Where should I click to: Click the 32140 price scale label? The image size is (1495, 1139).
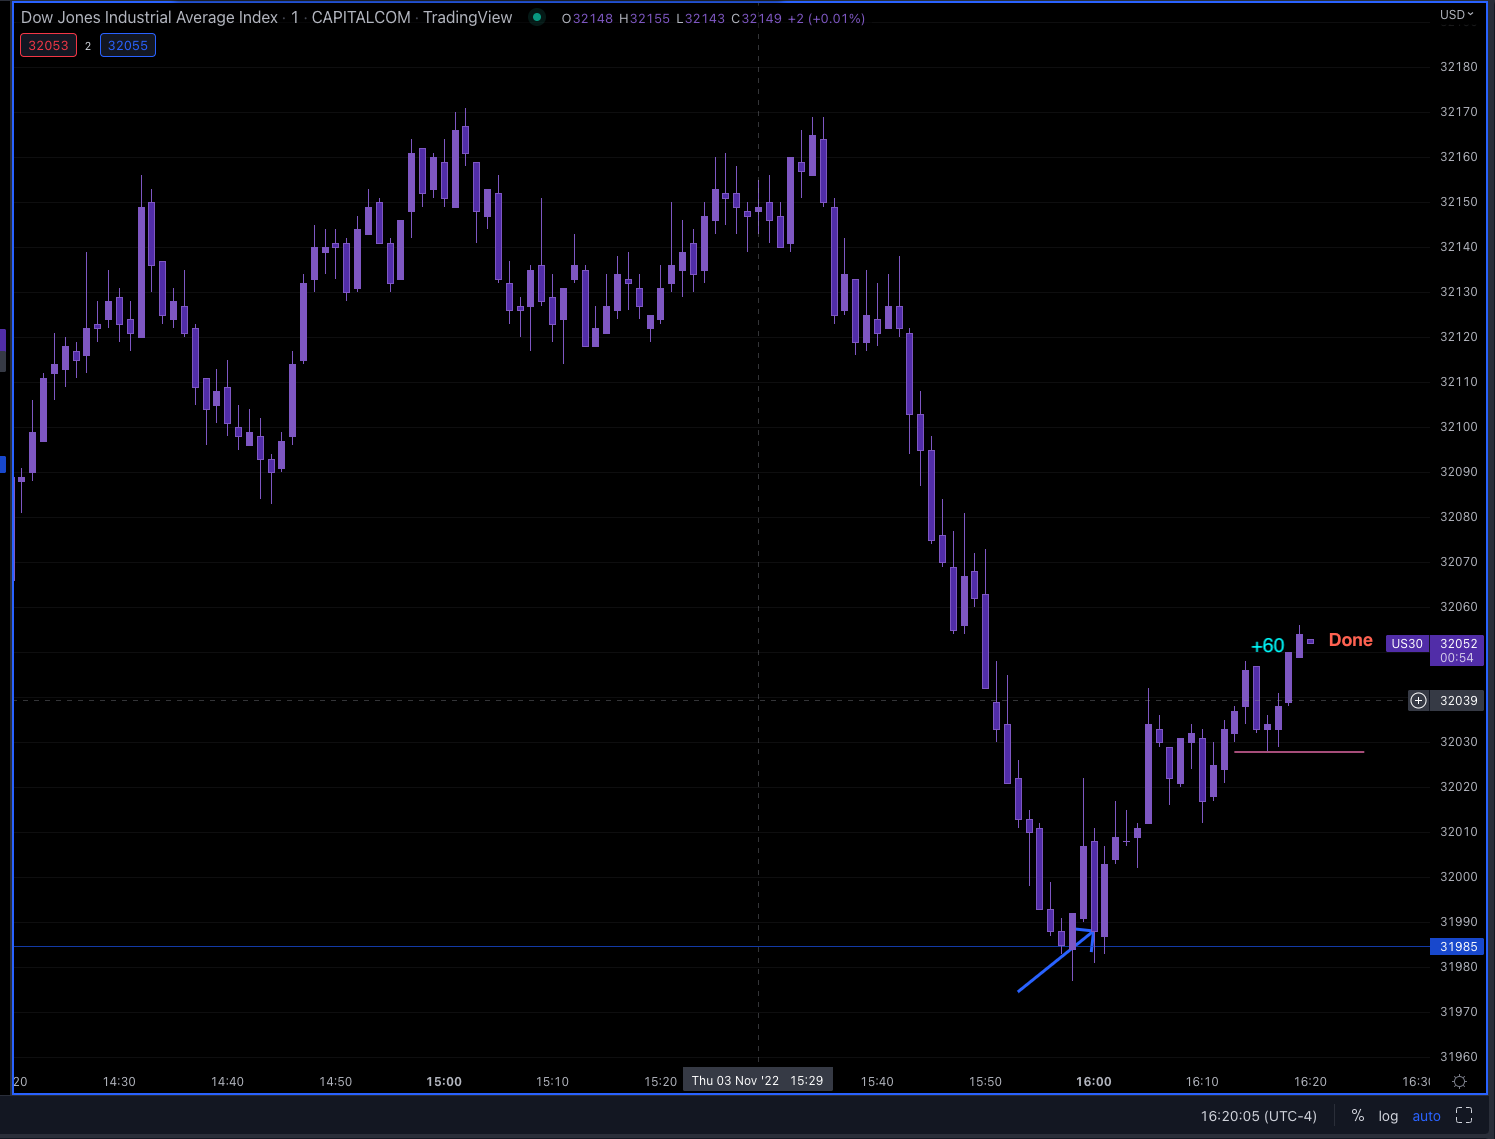point(1458,247)
